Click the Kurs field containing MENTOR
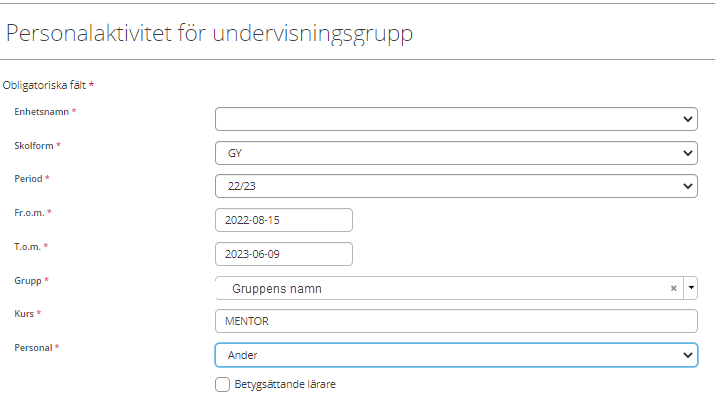 point(456,321)
